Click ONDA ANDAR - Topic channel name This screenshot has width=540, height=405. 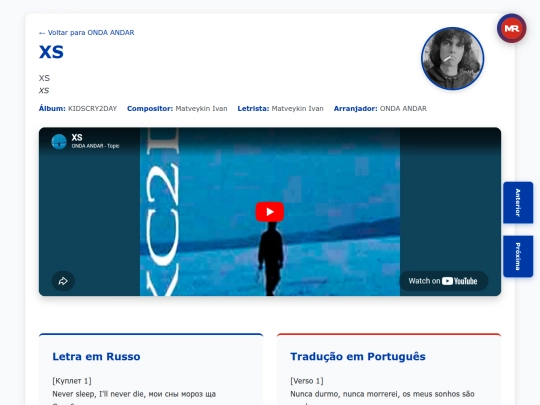click(95, 146)
